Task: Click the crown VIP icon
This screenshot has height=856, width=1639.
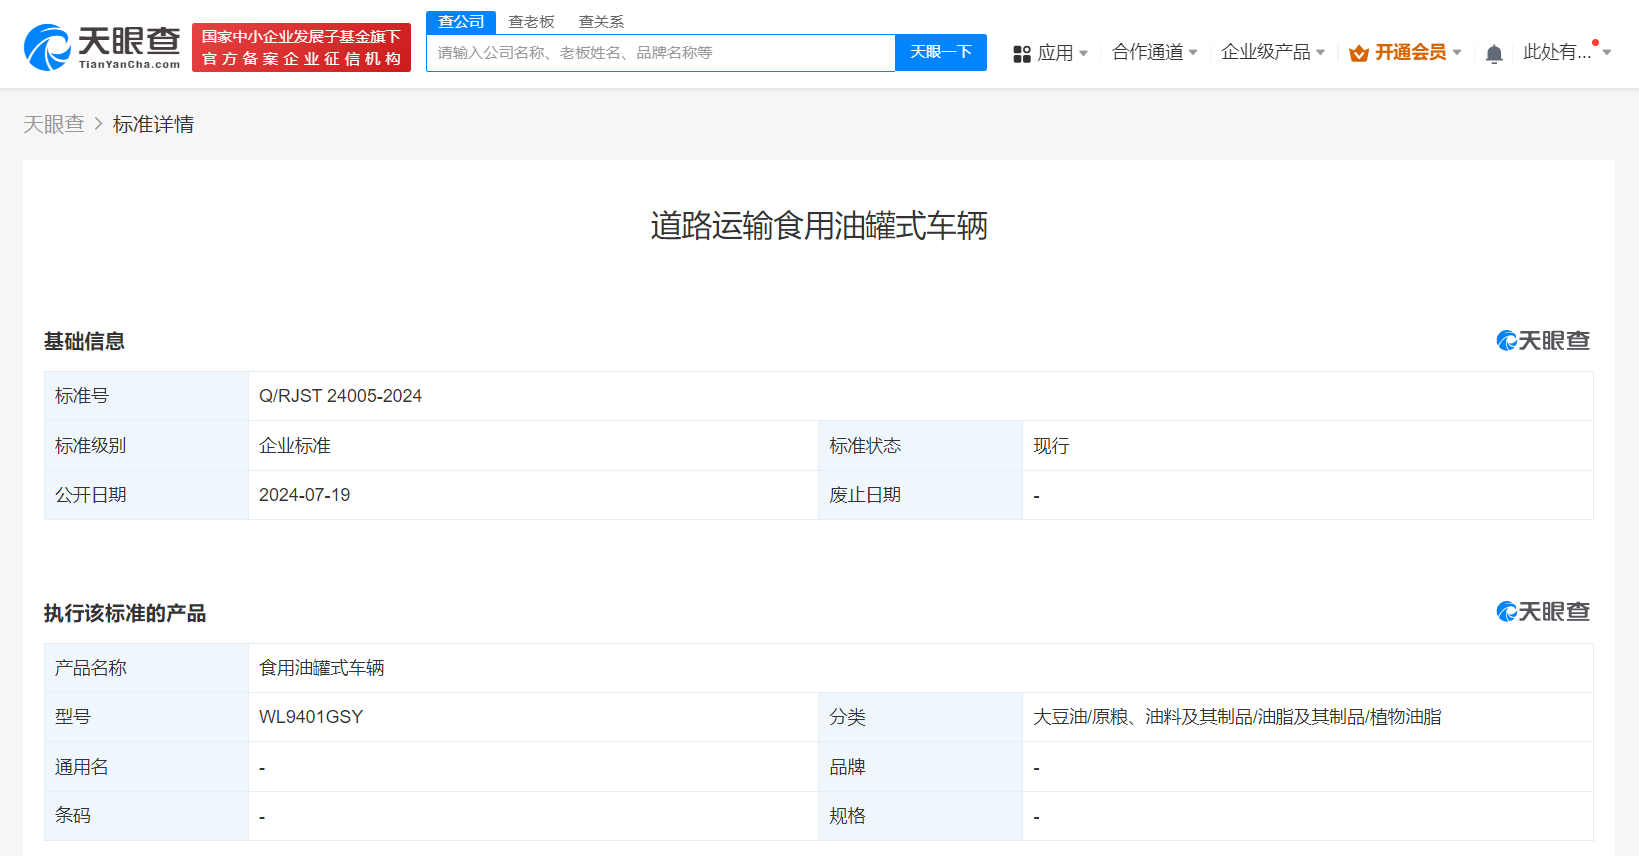Action: pos(1359,53)
